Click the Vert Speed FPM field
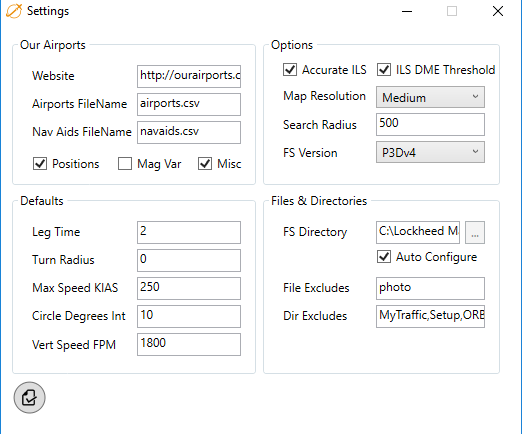Image resolution: width=522 pixels, height=434 pixels. (x=189, y=344)
